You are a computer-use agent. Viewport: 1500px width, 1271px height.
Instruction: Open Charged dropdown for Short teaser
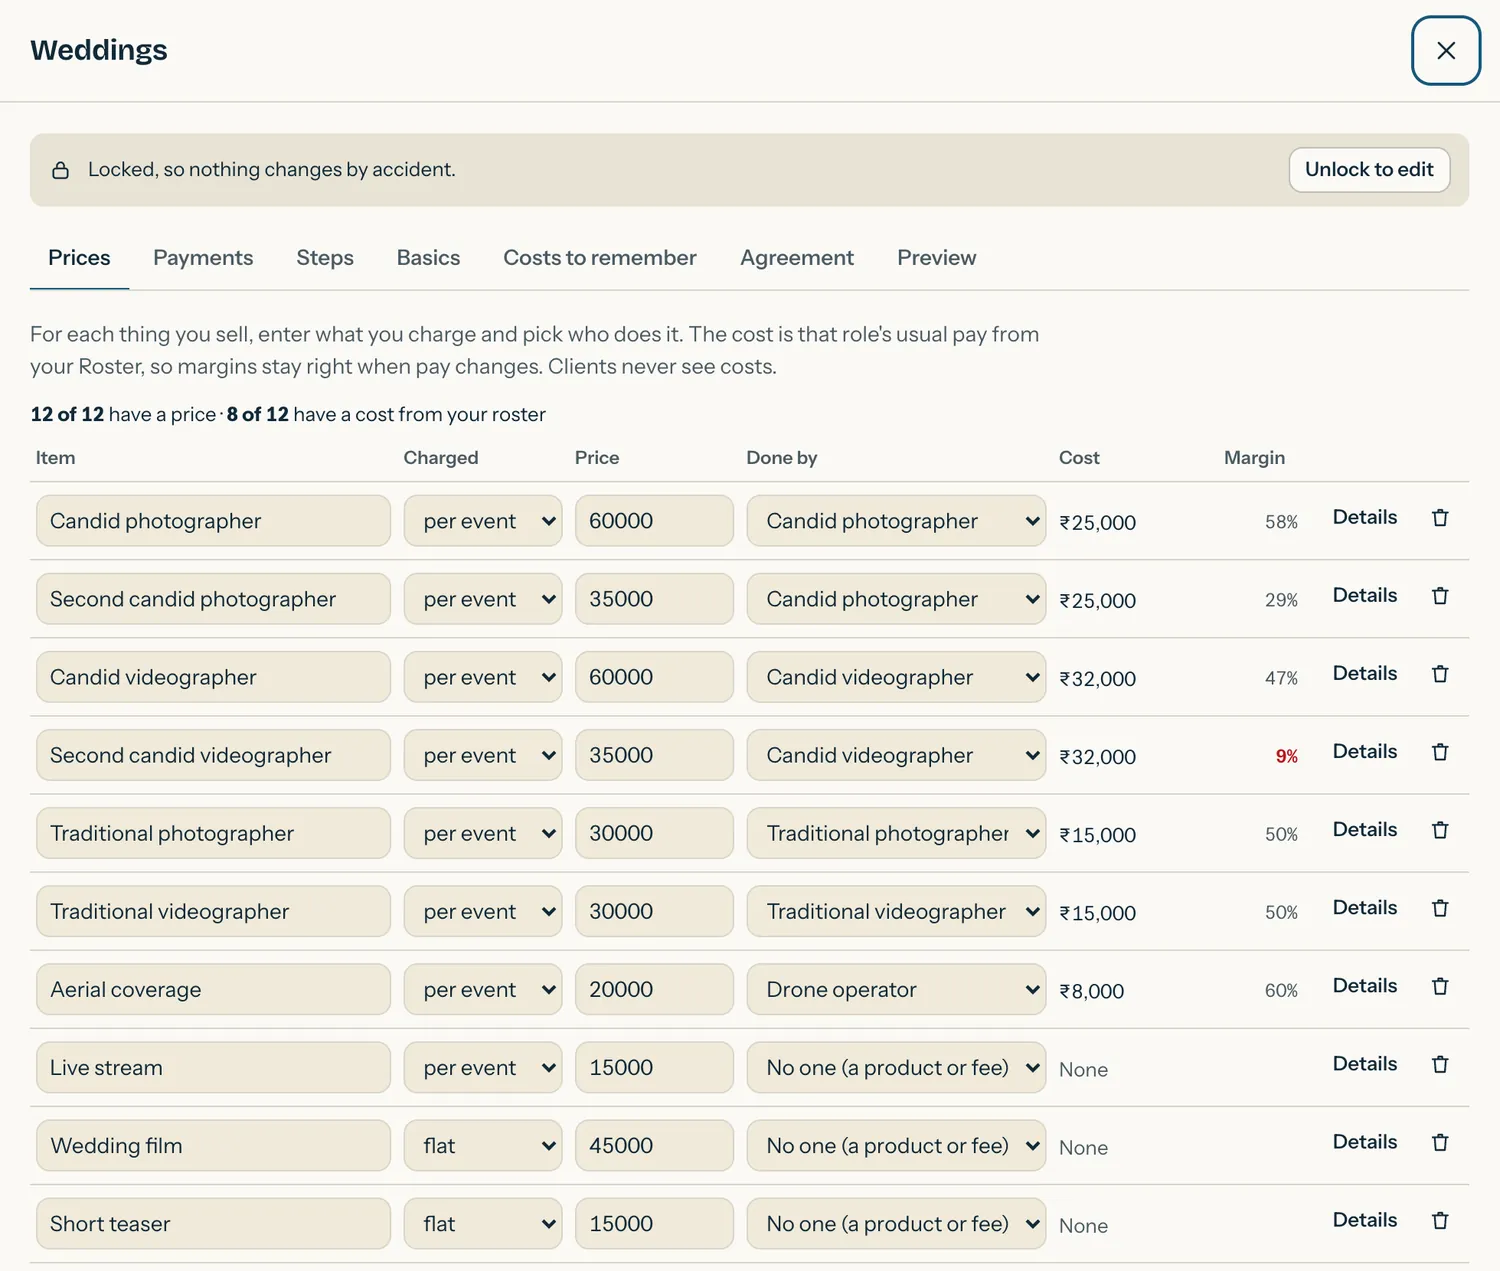483,1223
